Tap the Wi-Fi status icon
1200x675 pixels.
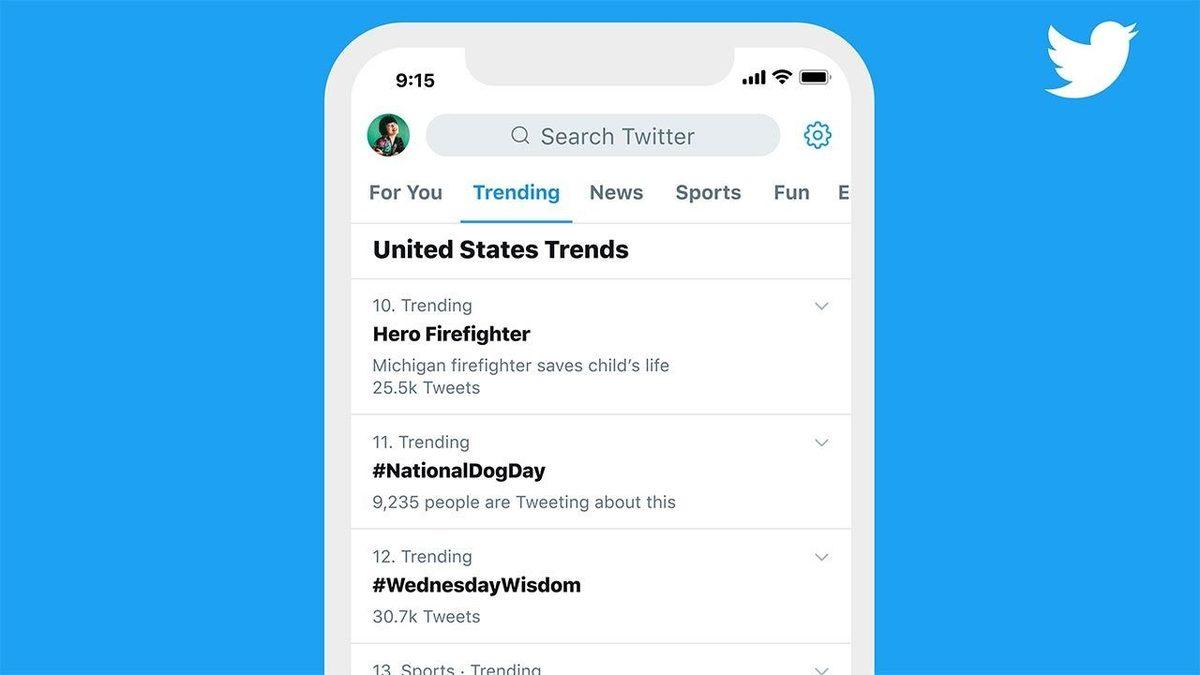coord(782,77)
